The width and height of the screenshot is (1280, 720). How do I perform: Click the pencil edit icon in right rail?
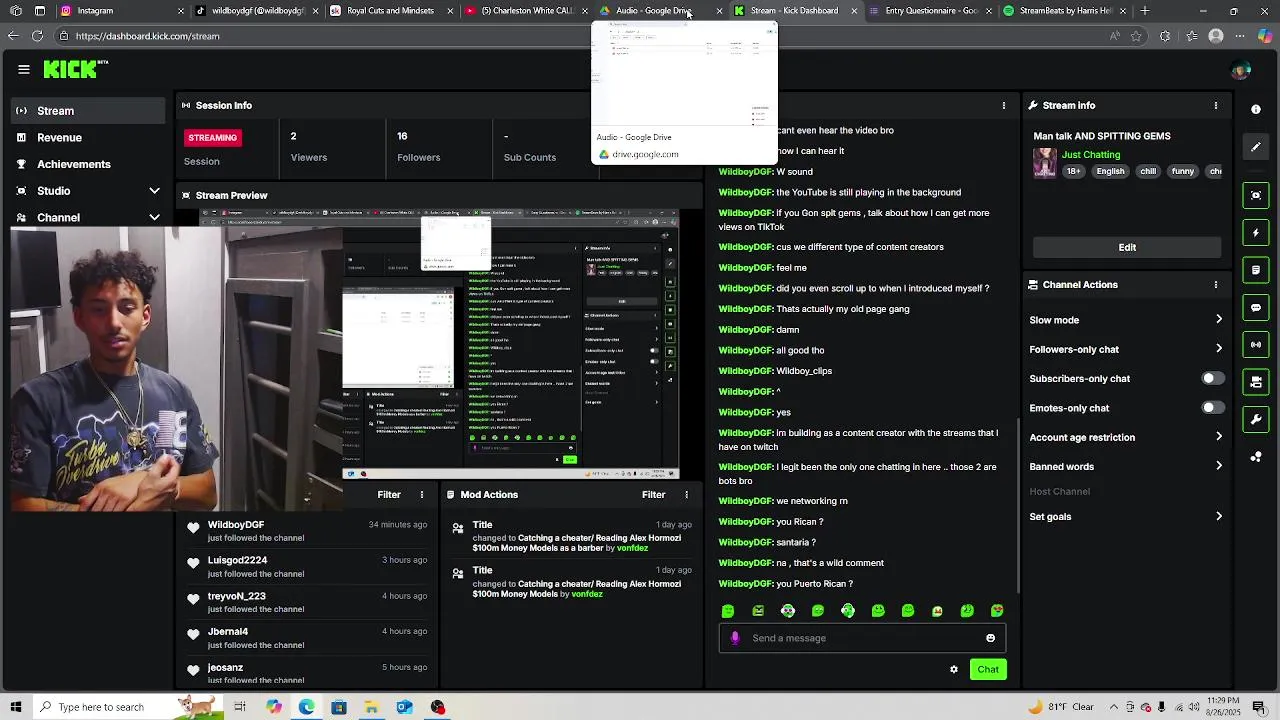click(x=1256, y=147)
